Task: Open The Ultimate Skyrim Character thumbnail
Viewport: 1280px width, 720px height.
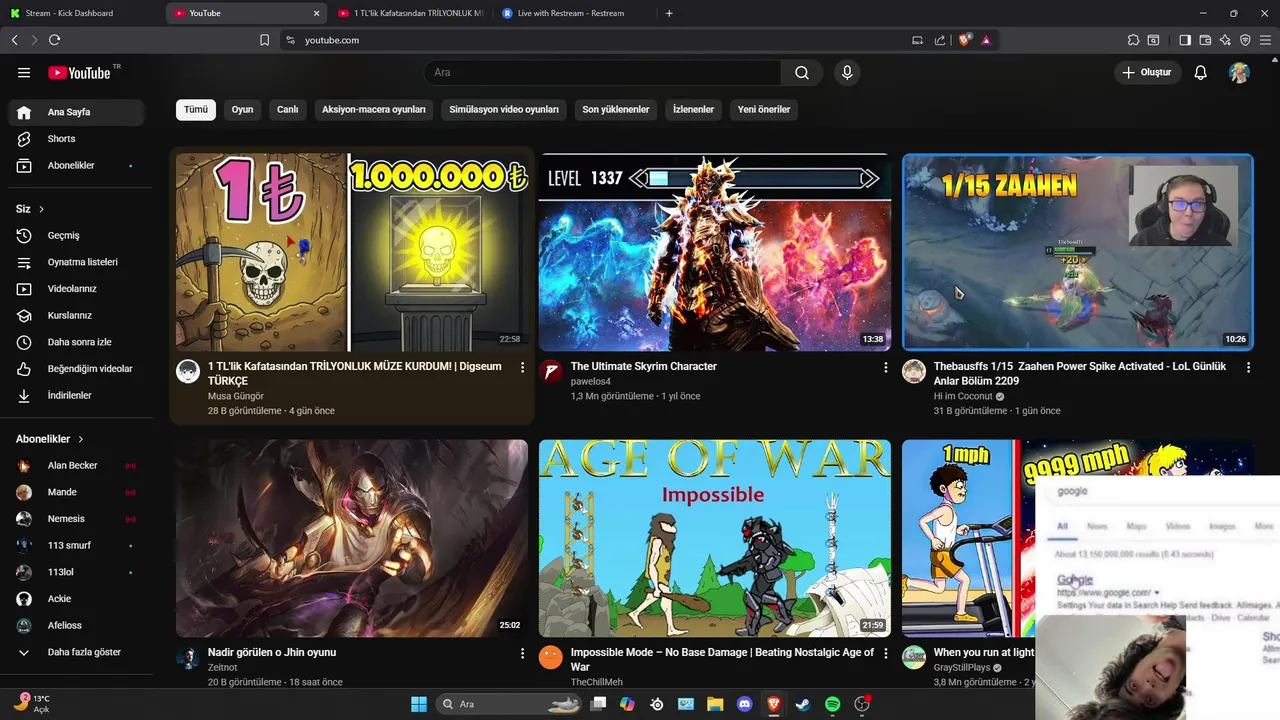Action: point(715,252)
